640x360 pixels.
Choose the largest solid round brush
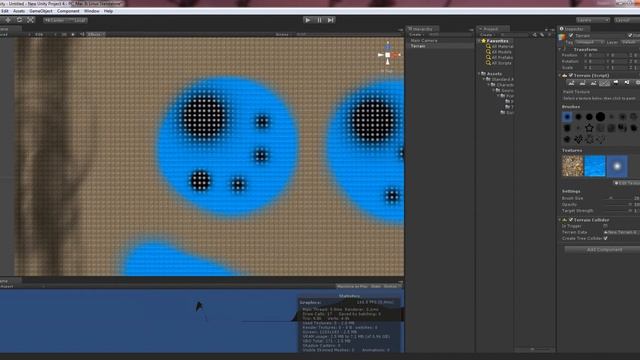click(x=600, y=117)
